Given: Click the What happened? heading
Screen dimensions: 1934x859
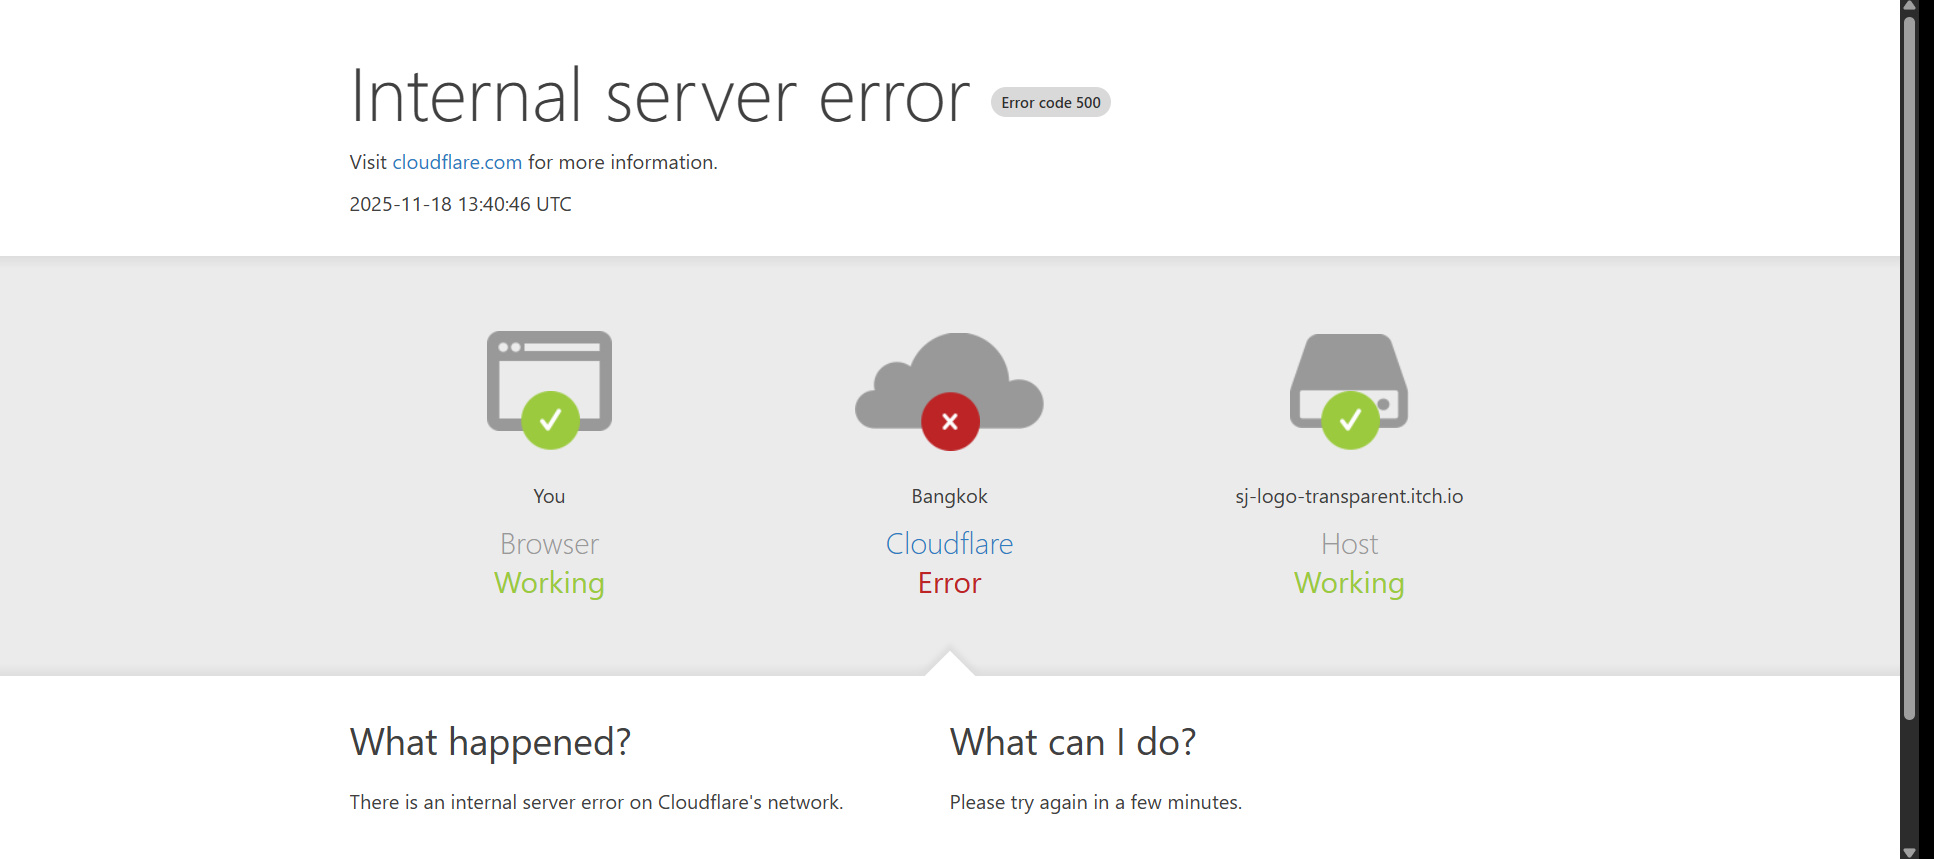Looking at the screenshot, I should tap(490, 743).
